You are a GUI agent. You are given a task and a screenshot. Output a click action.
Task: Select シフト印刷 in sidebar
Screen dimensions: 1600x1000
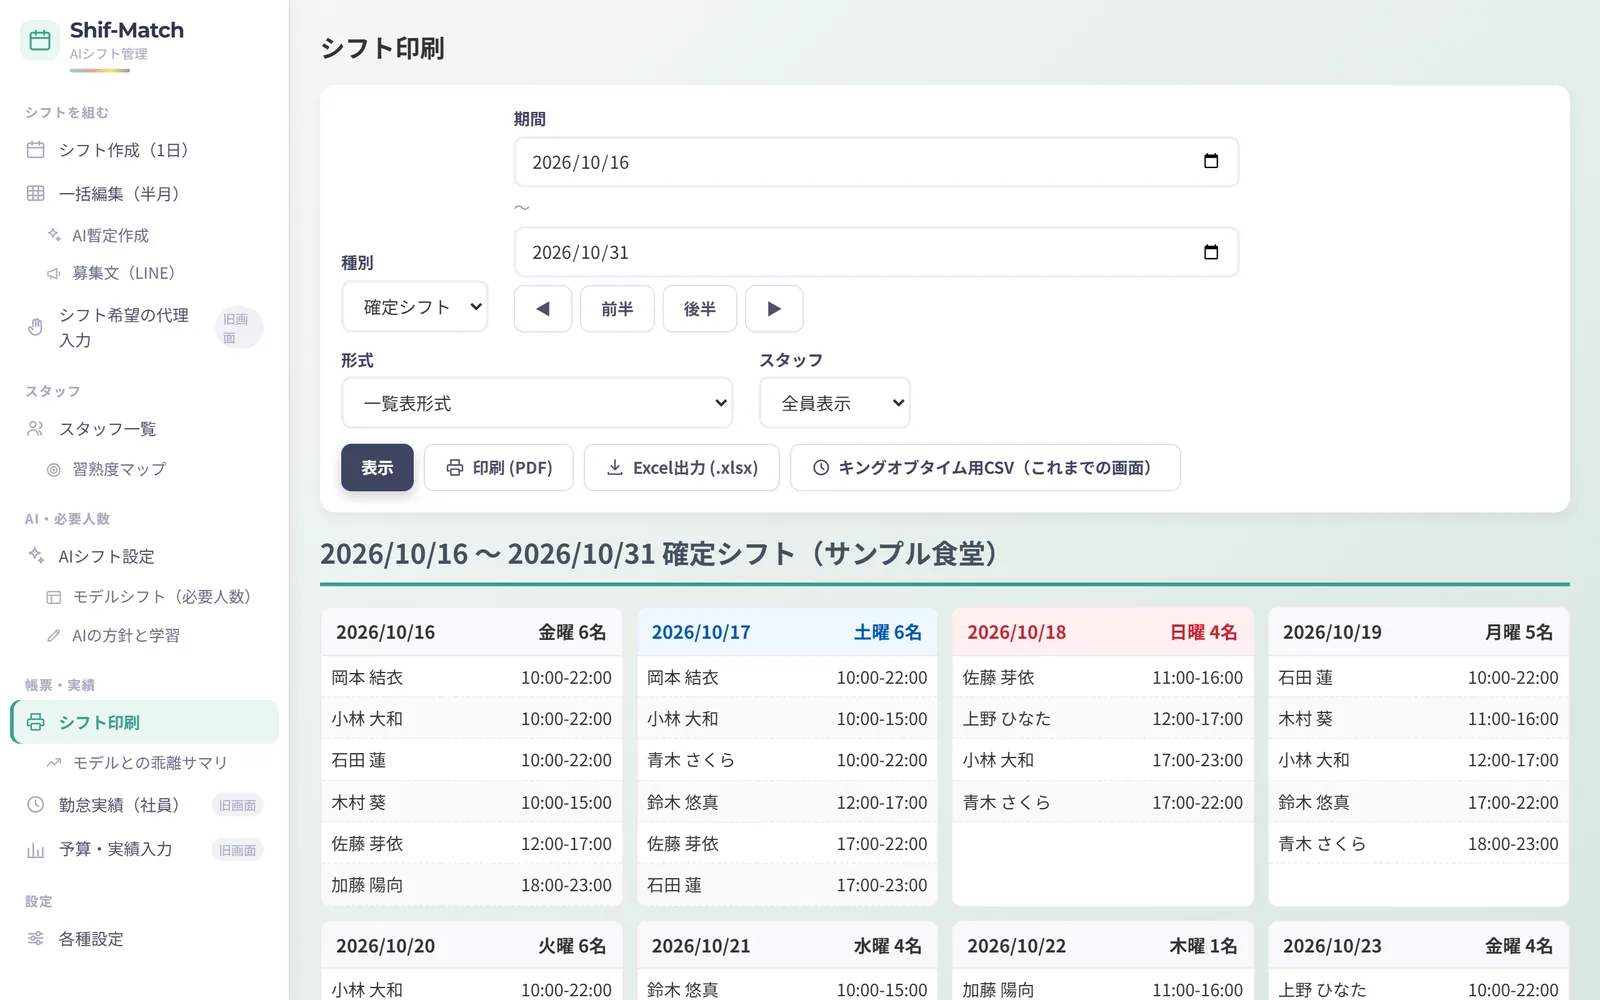[144, 722]
